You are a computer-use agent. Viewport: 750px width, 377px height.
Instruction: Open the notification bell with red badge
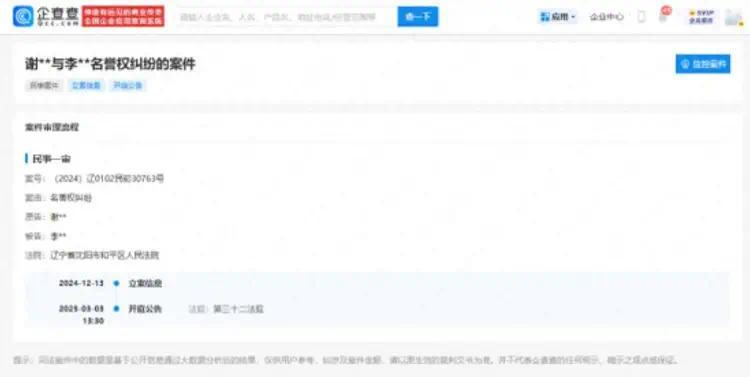point(663,16)
